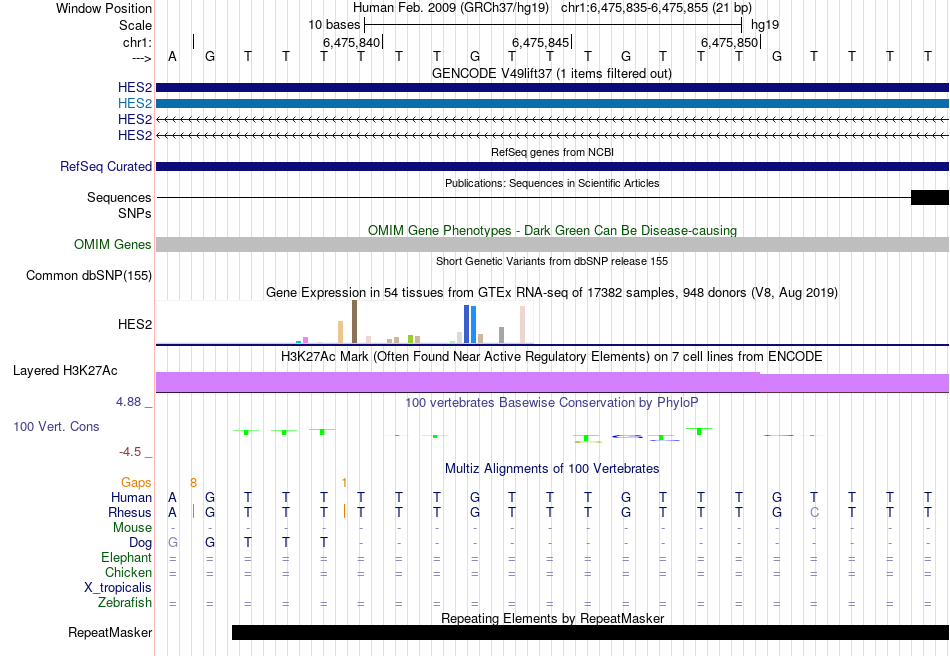Click the gray OMIM Genes bar

(x=552, y=245)
